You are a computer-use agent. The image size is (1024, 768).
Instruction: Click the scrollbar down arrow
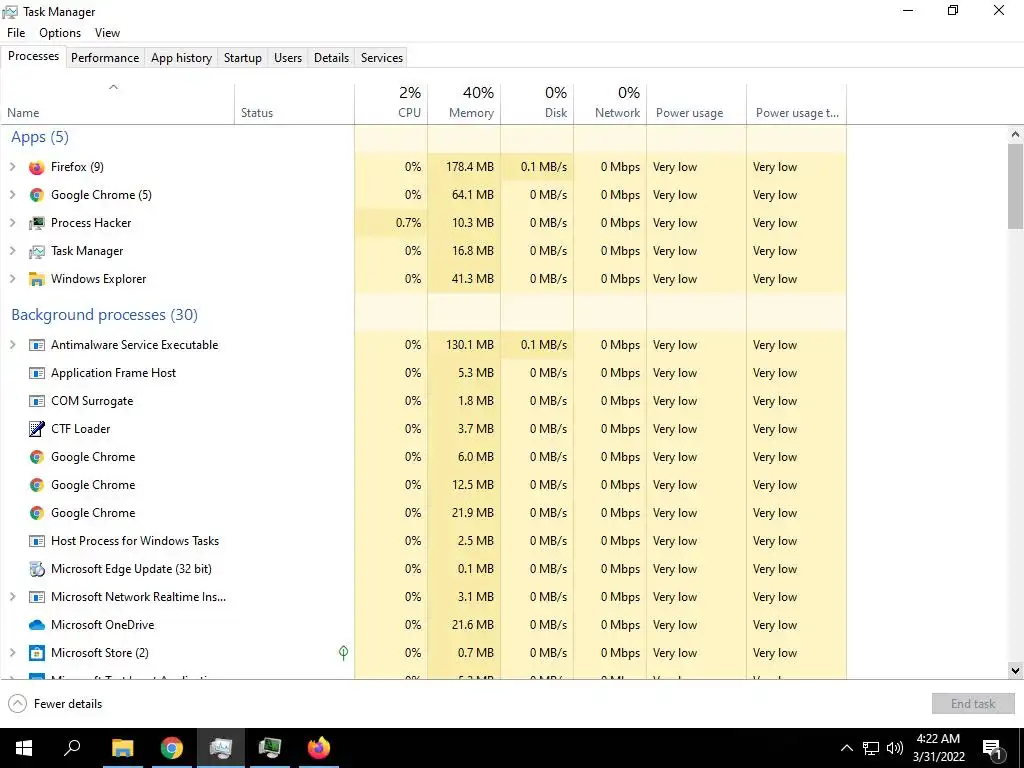(1015, 670)
